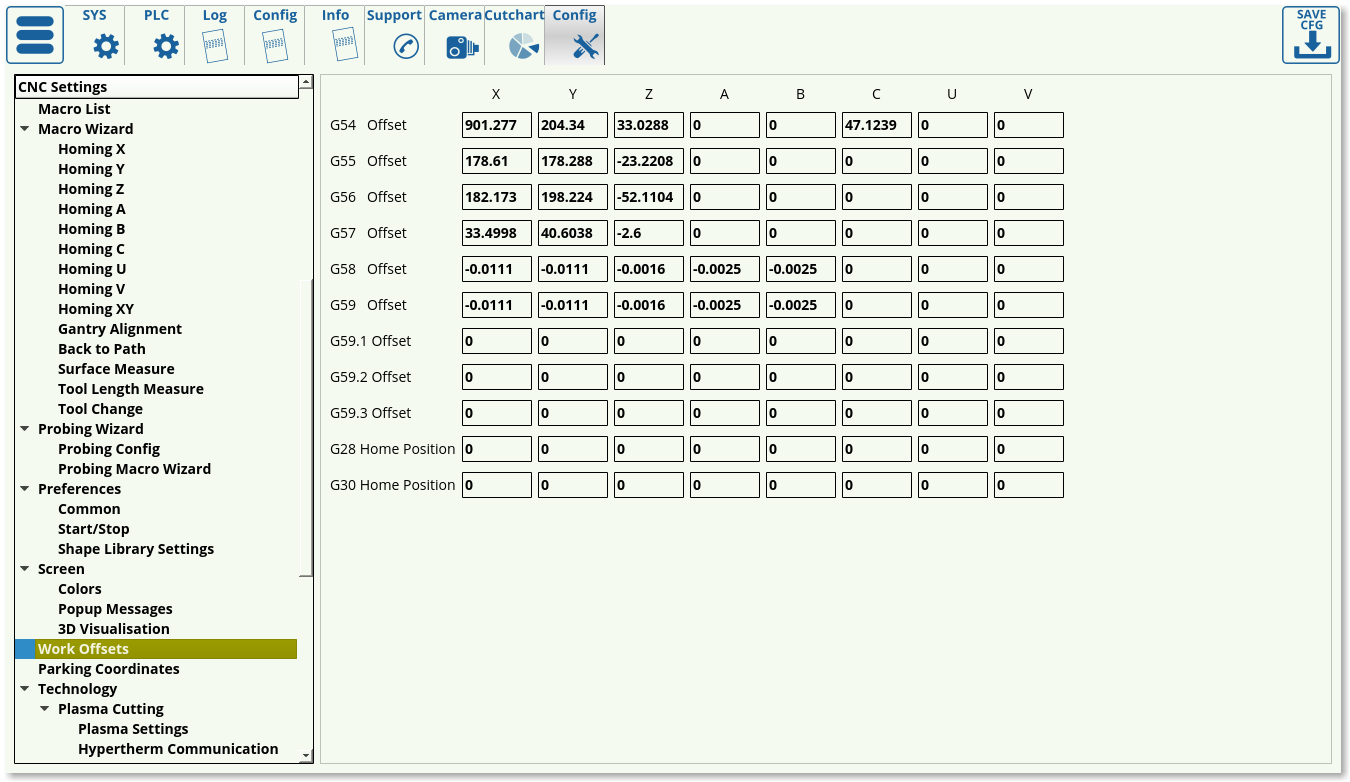Open PLC settings gear icon
Viewport: 1350px width, 782px height.
tap(165, 46)
